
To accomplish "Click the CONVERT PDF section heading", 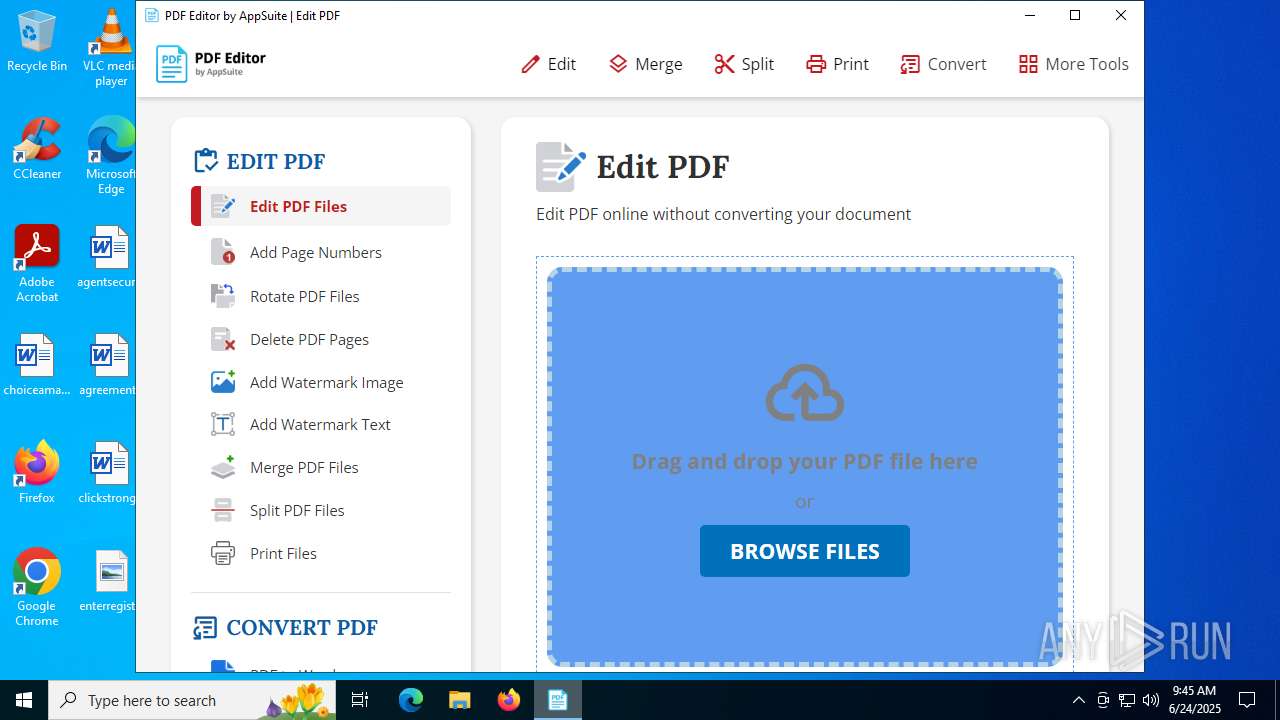I will coord(286,627).
